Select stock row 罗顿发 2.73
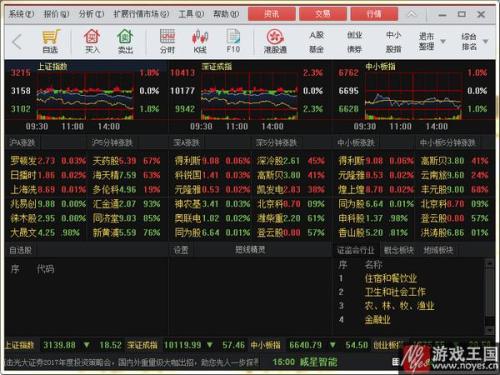This screenshot has width=500, height=375. point(48,161)
